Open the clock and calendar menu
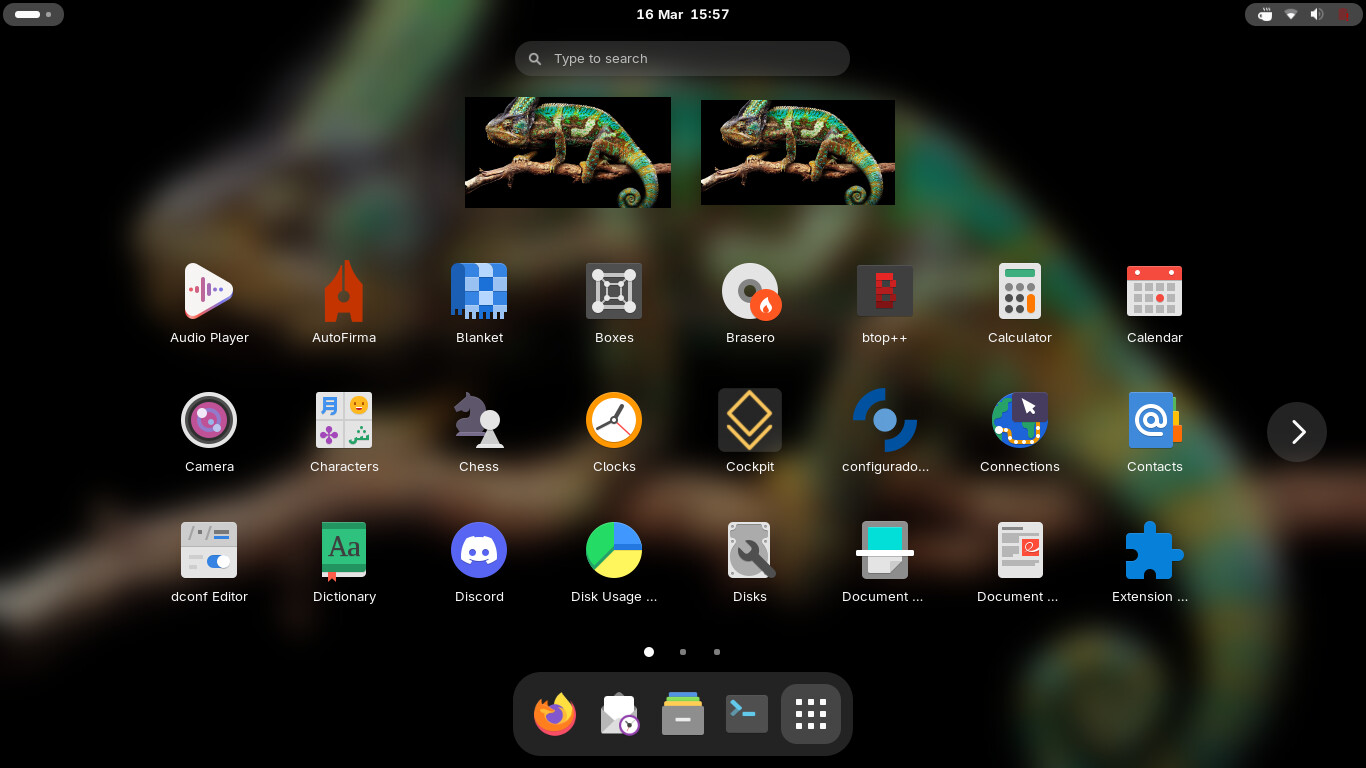 [x=683, y=14]
